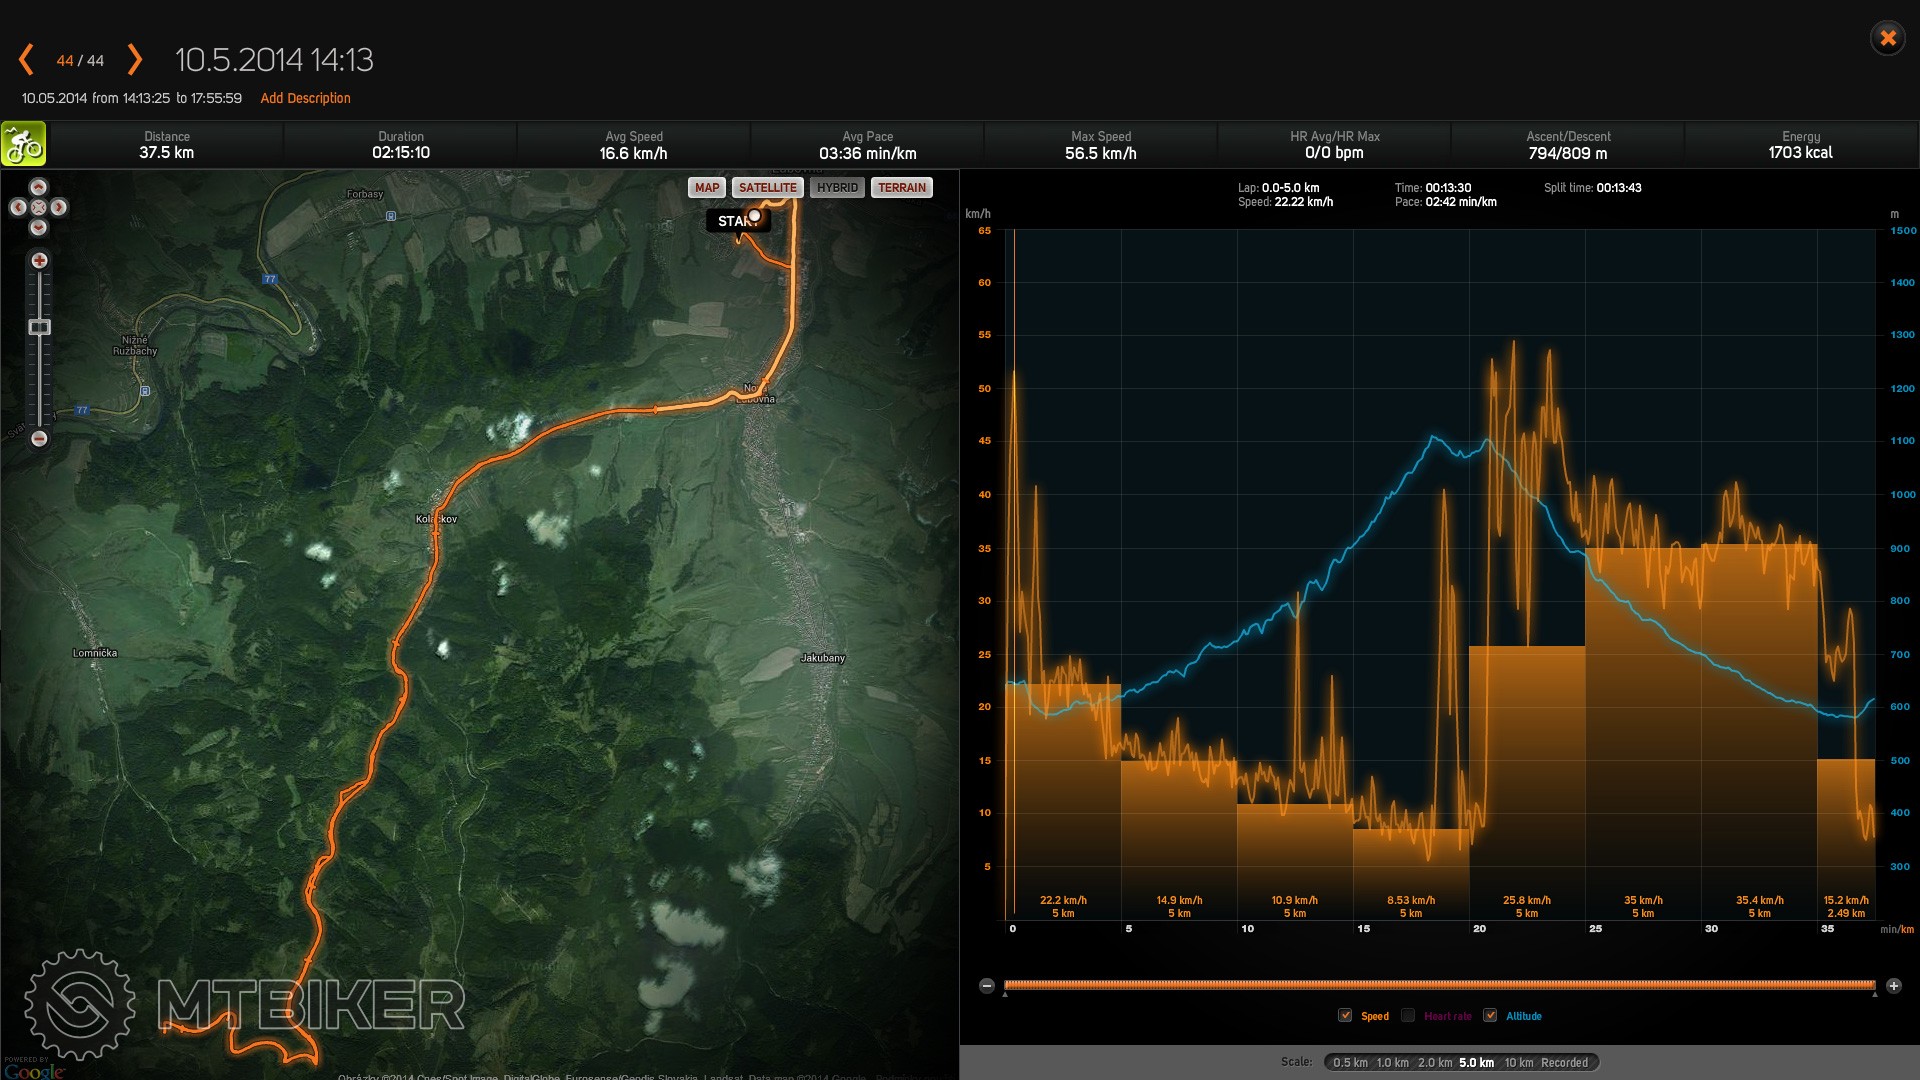The height and width of the screenshot is (1080, 1920).
Task: Pan the map up
Action: (x=39, y=187)
